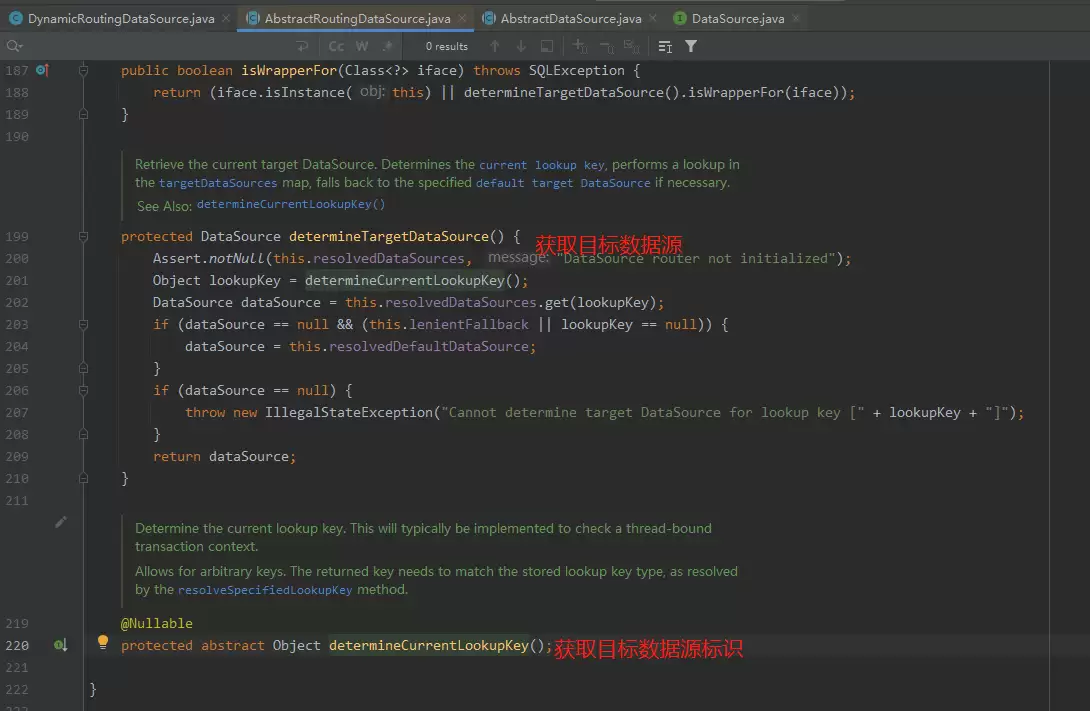Click 'lenientFallback' field on line 203
Screen dimensions: 1090x711
pos(469,325)
